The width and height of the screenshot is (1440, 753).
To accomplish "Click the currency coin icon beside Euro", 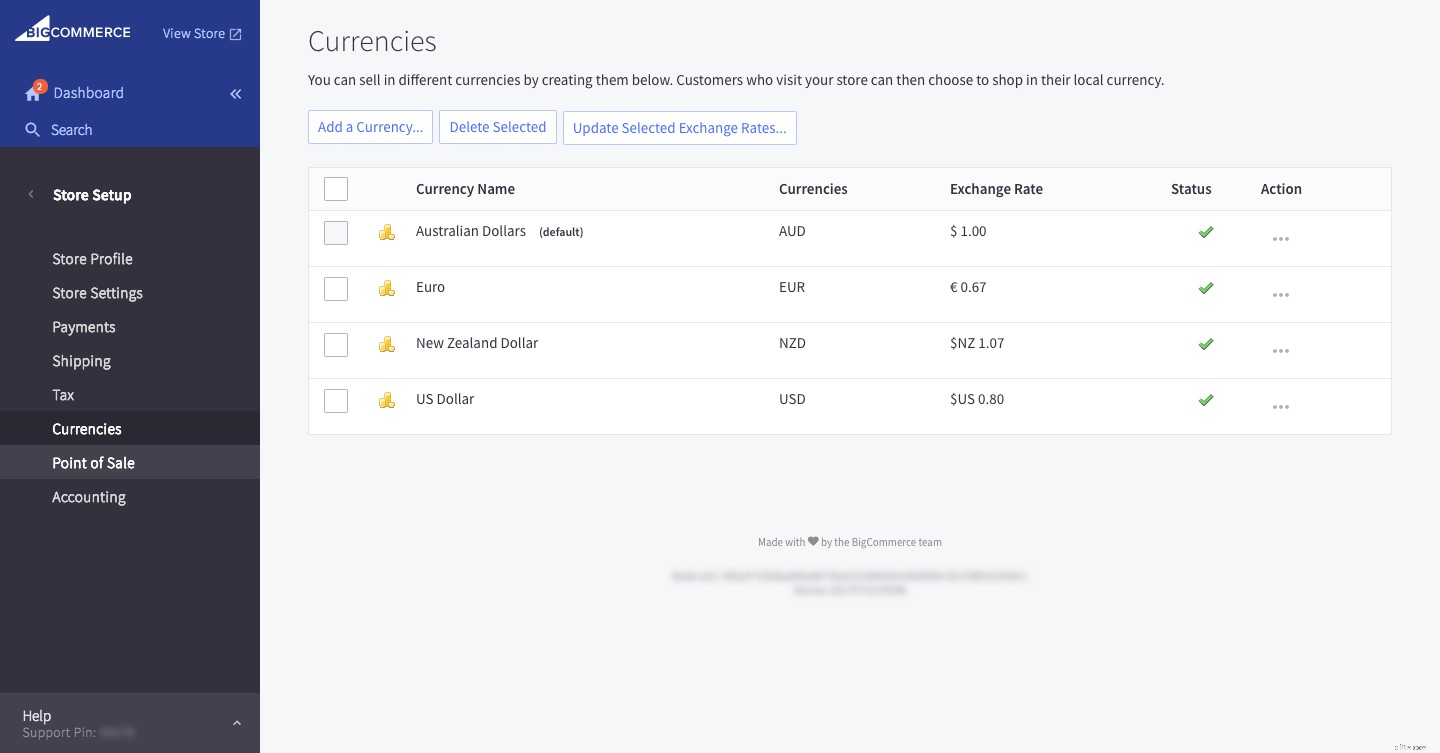I will pos(387,289).
